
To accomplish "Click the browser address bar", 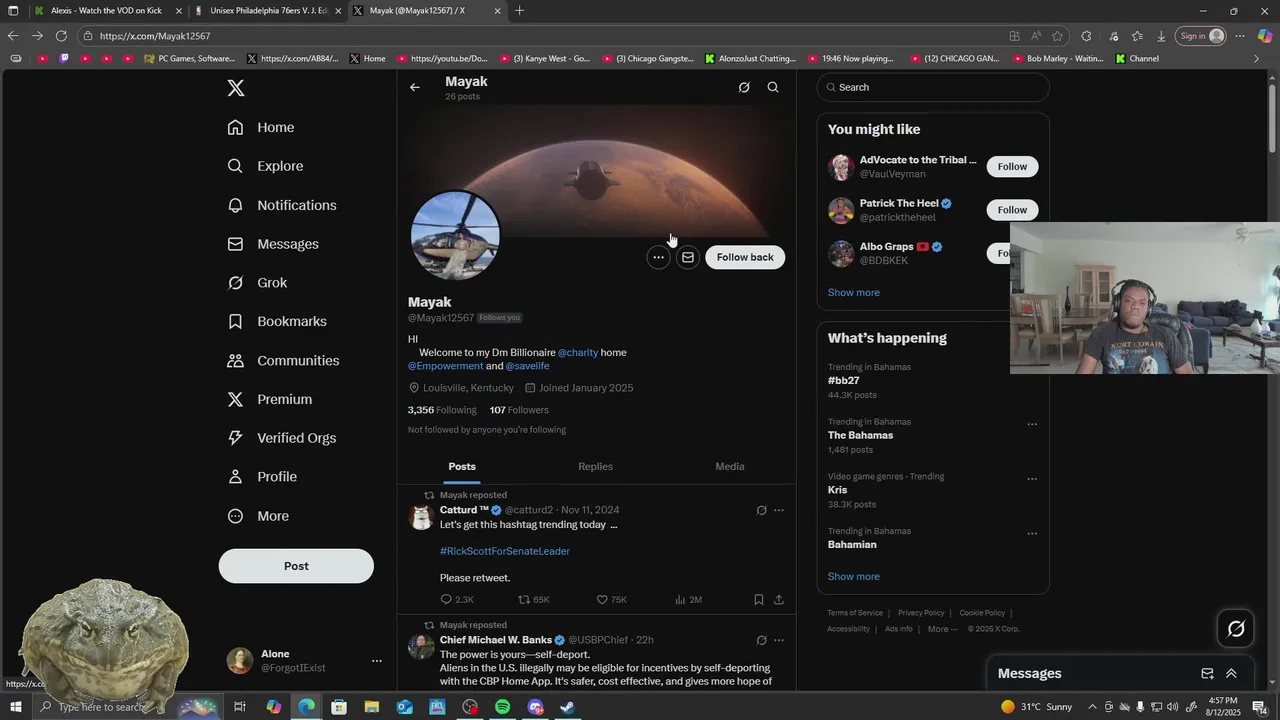I will coord(540,36).
